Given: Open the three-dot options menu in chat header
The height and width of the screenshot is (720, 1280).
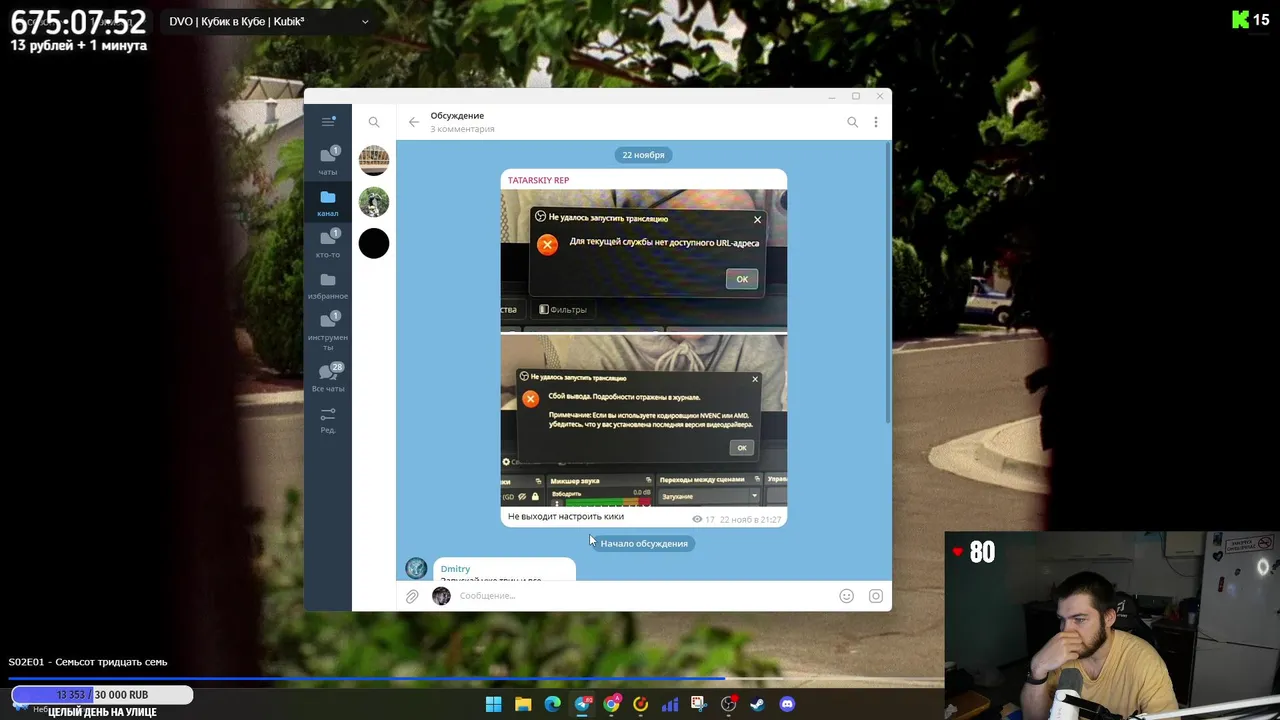Looking at the screenshot, I should pyautogui.click(x=876, y=122).
